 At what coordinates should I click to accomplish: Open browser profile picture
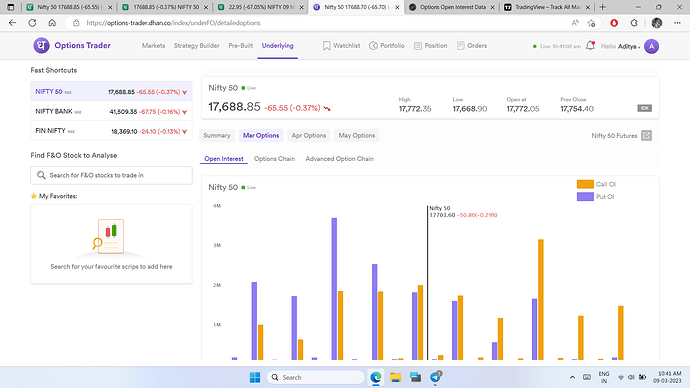click(x=657, y=23)
